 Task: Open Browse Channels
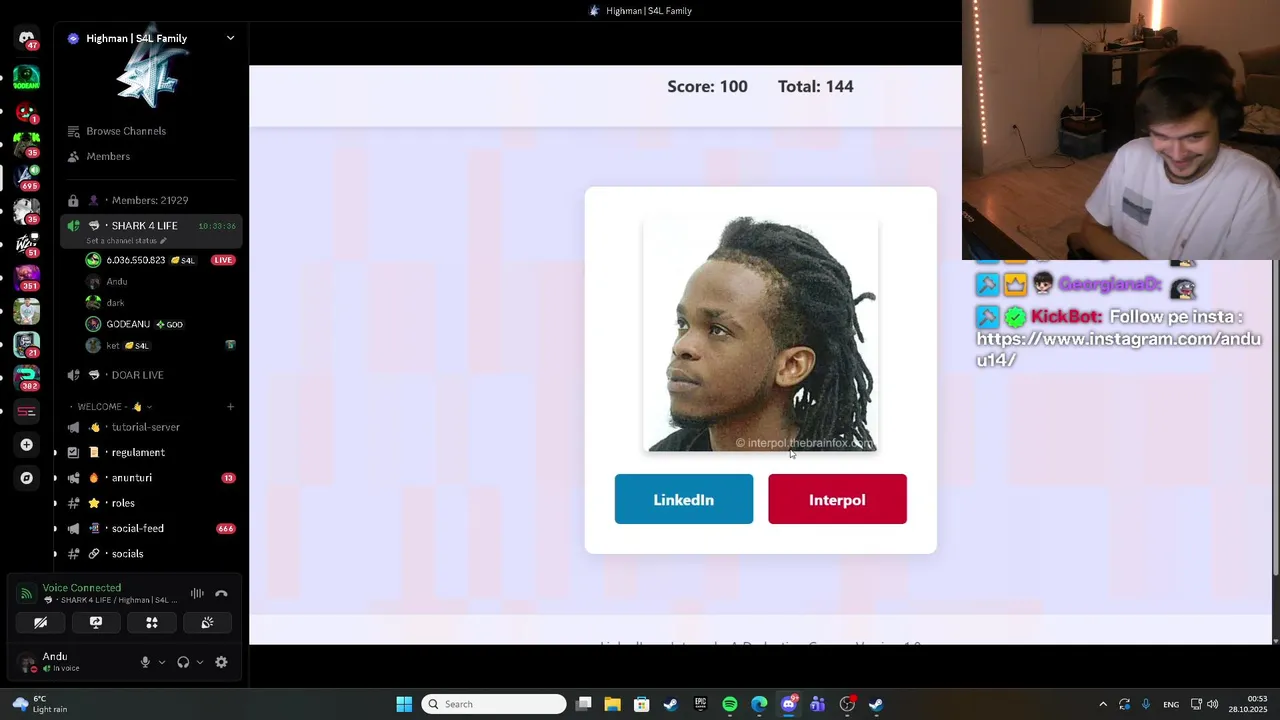click(152, 131)
